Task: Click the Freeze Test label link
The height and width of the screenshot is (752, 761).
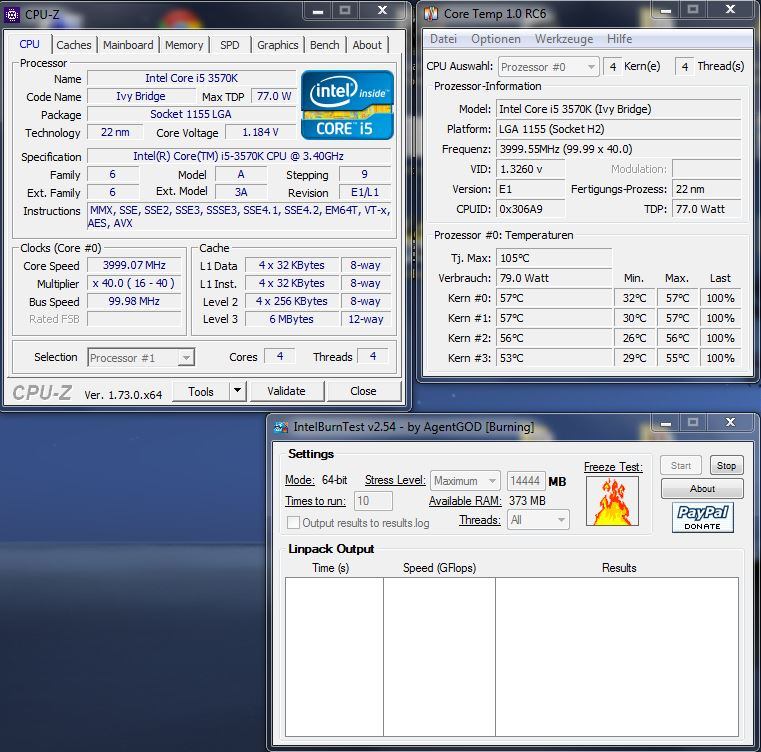Action: click(x=613, y=467)
